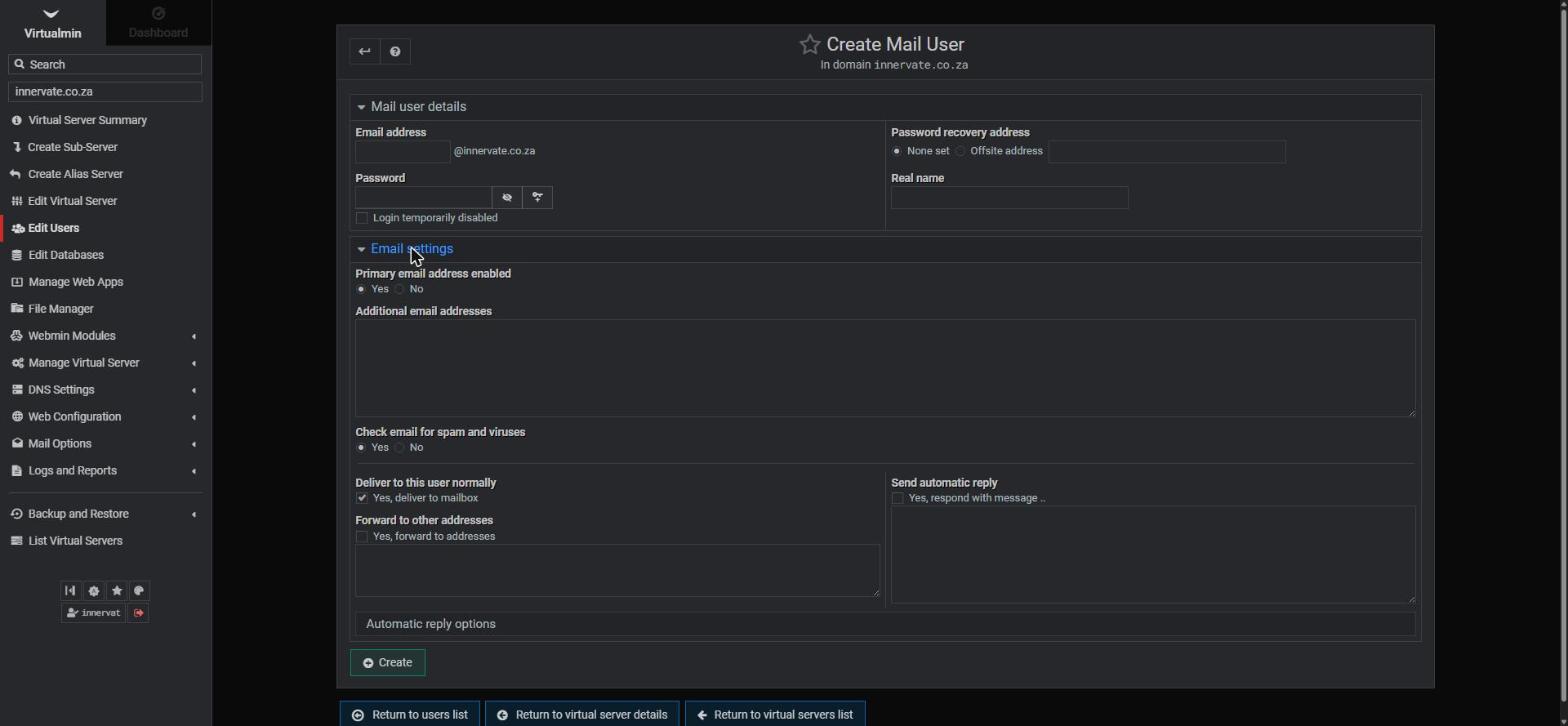Uncheck Yes, deliver to mailbox
This screenshot has height=726, width=1568.
[362, 498]
